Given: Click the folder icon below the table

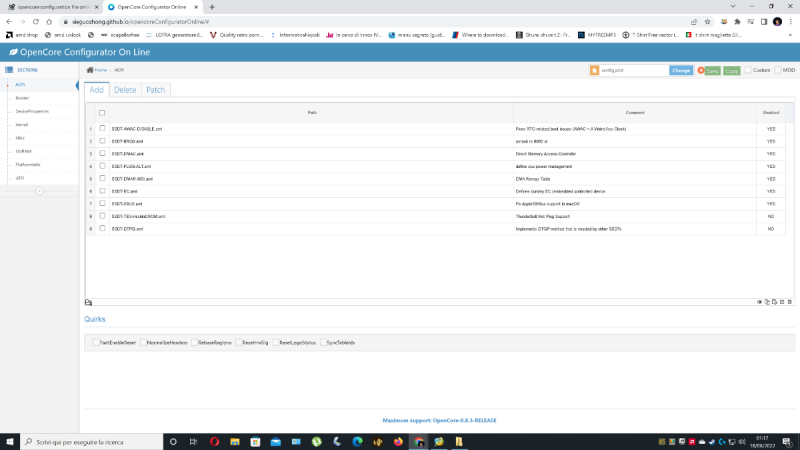Looking at the screenshot, I should pos(88,303).
